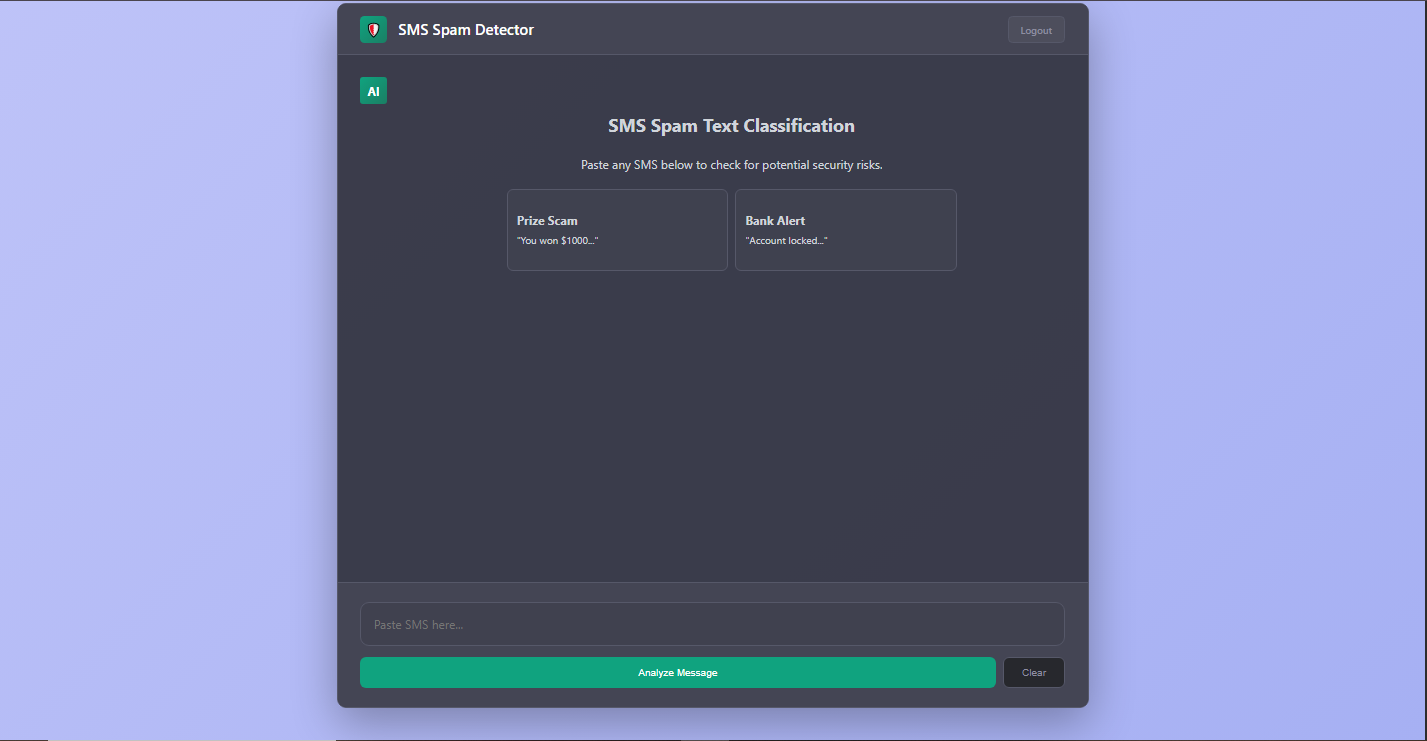
Task: Click the SMS Spam Text Classification heading
Action: pyautogui.click(x=732, y=126)
